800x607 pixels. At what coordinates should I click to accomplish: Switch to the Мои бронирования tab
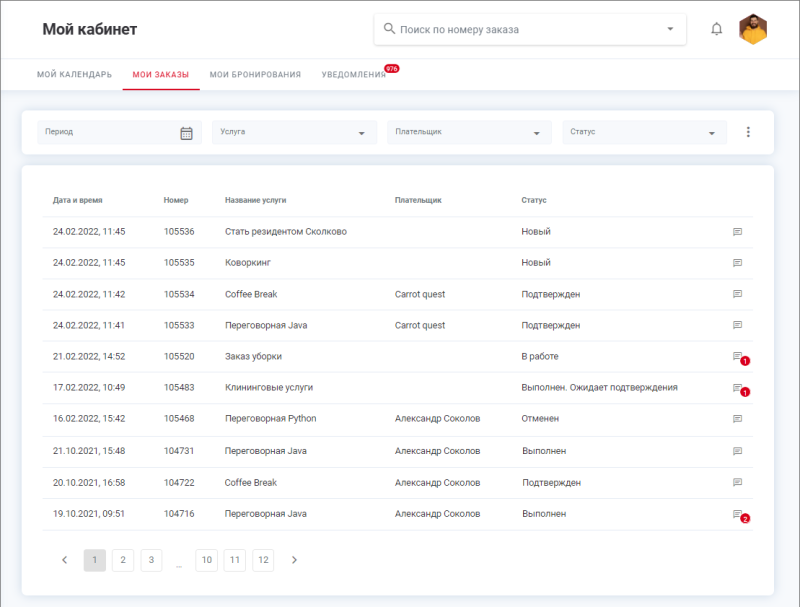point(255,75)
